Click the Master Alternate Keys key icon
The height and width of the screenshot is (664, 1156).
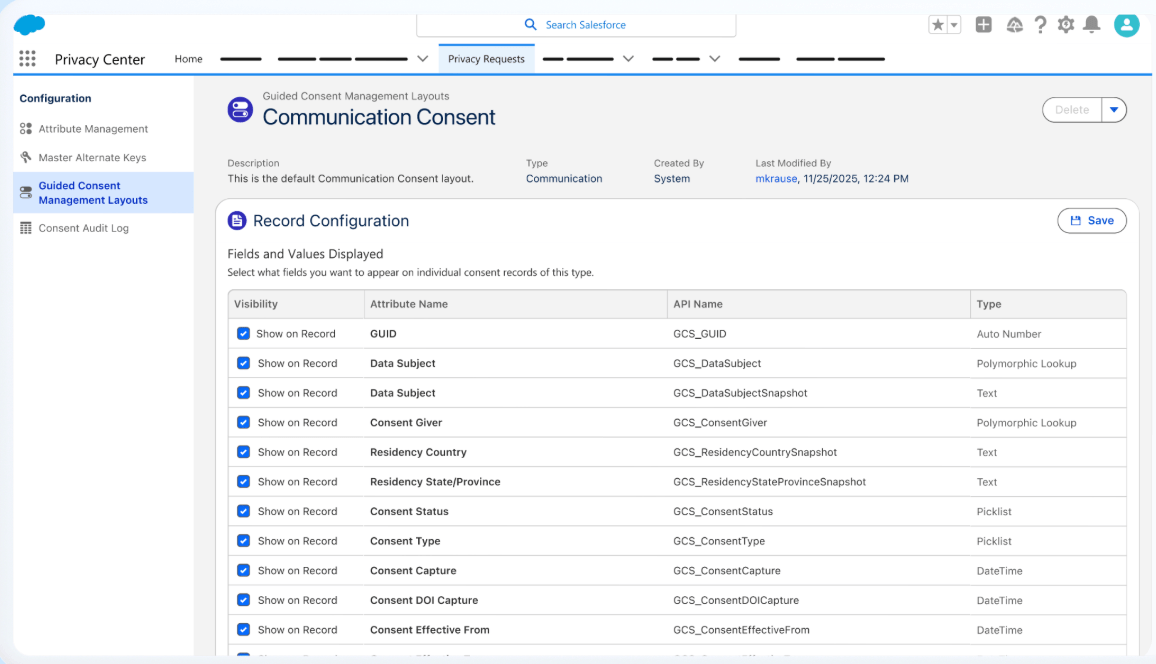coord(26,157)
